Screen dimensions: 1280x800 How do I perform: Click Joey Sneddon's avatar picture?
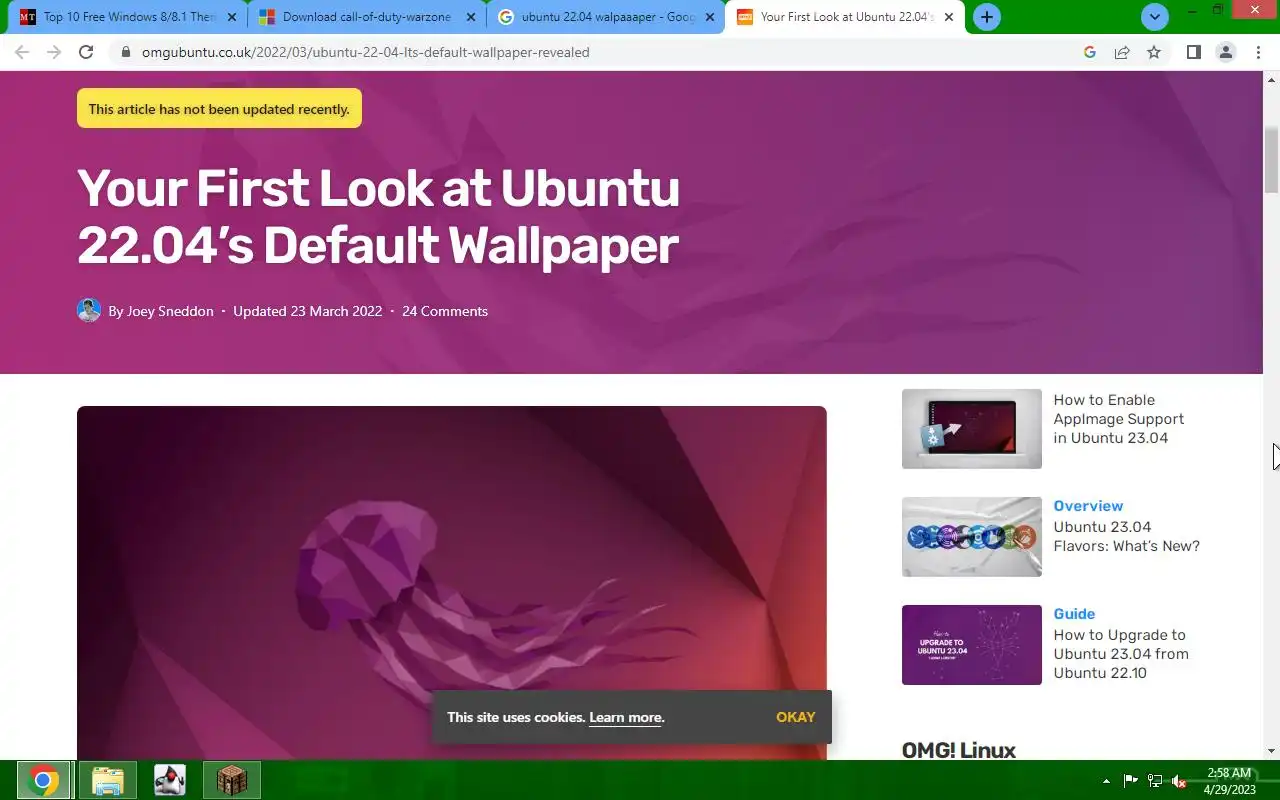pyautogui.click(x=89, y=310)
